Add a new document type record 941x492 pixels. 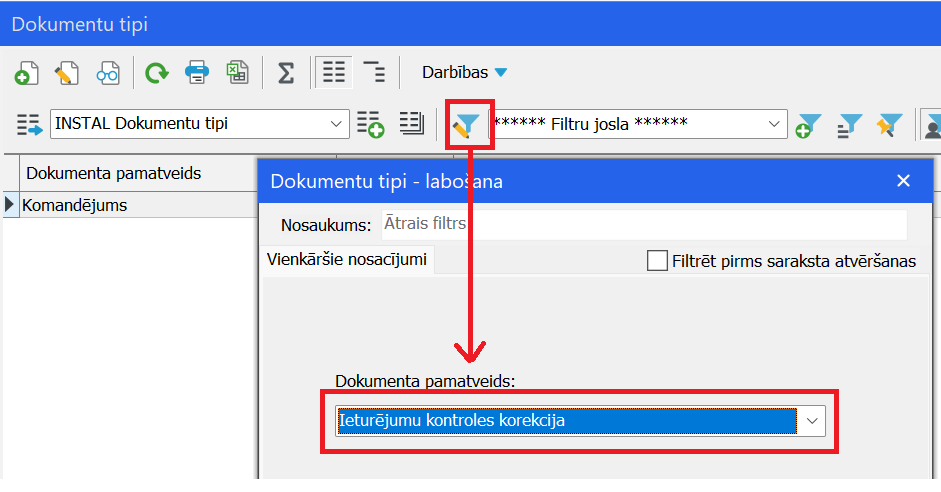pyautogui.click(x=26, y=73)
